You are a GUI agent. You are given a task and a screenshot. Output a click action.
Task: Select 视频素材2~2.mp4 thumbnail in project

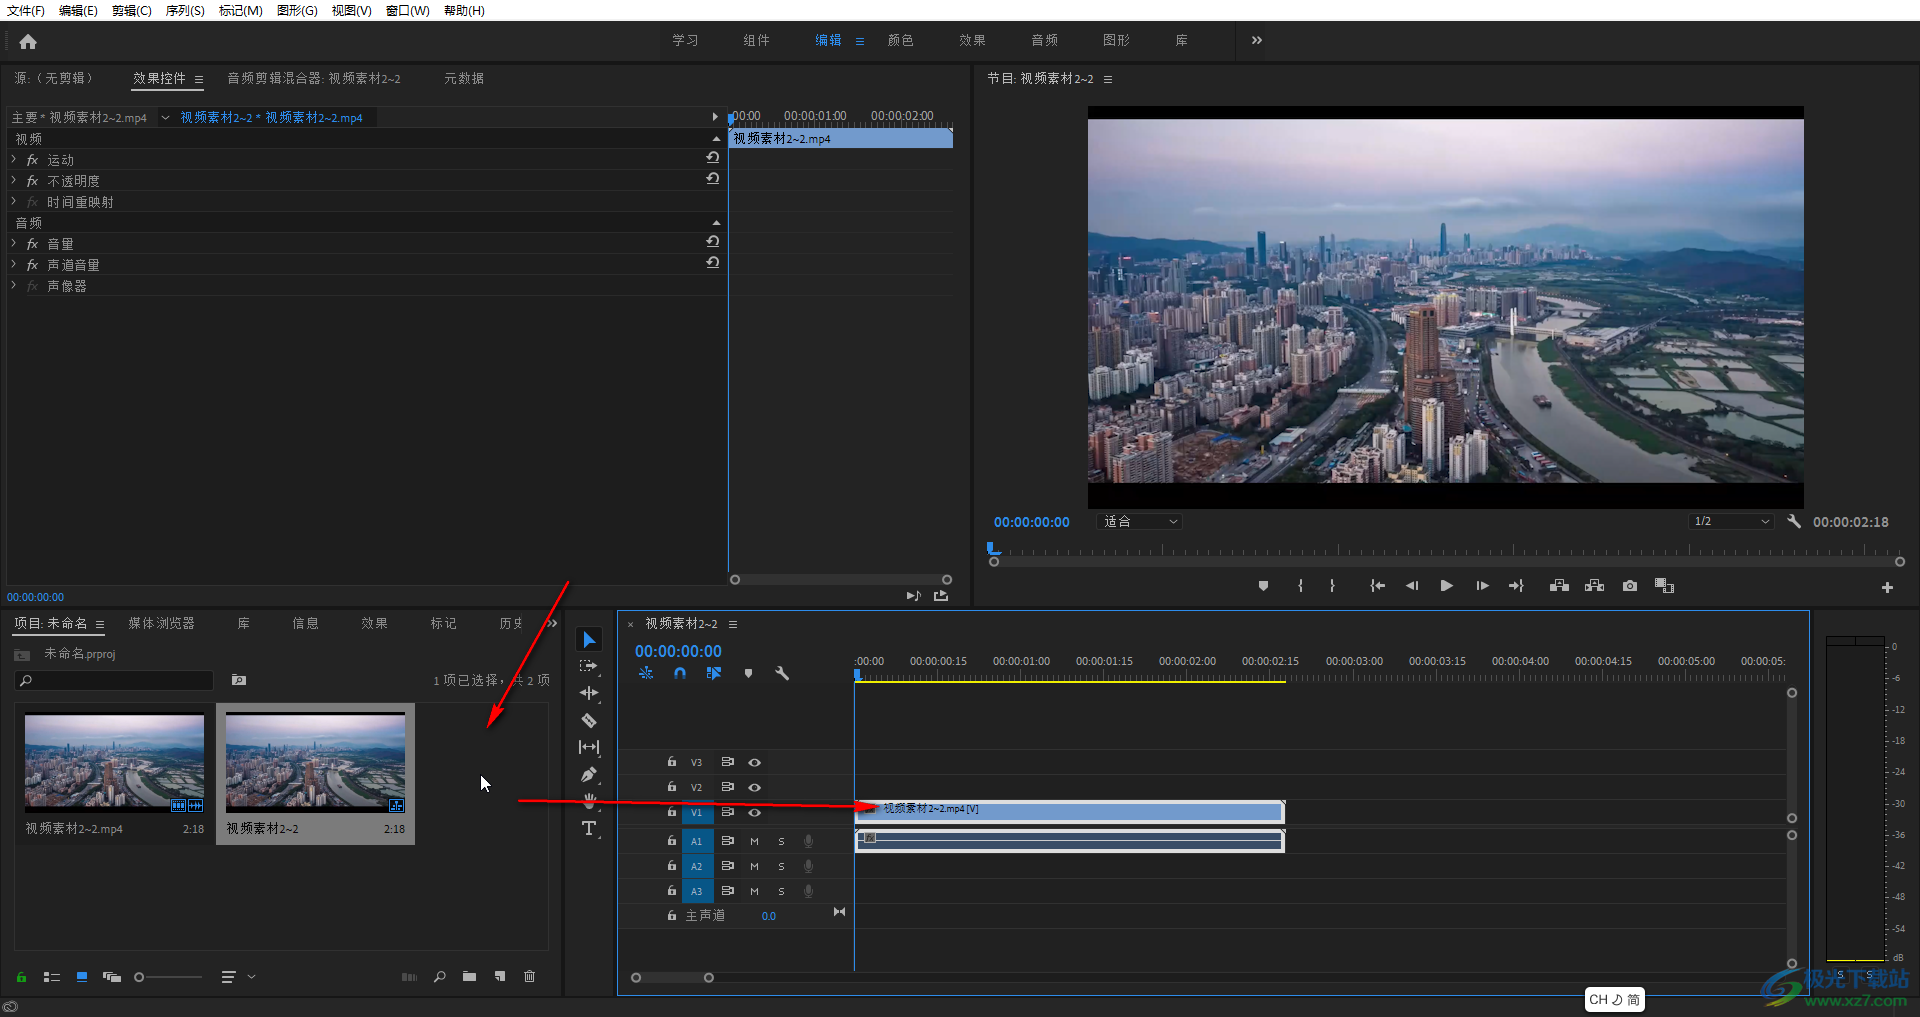tap(114, 761)
